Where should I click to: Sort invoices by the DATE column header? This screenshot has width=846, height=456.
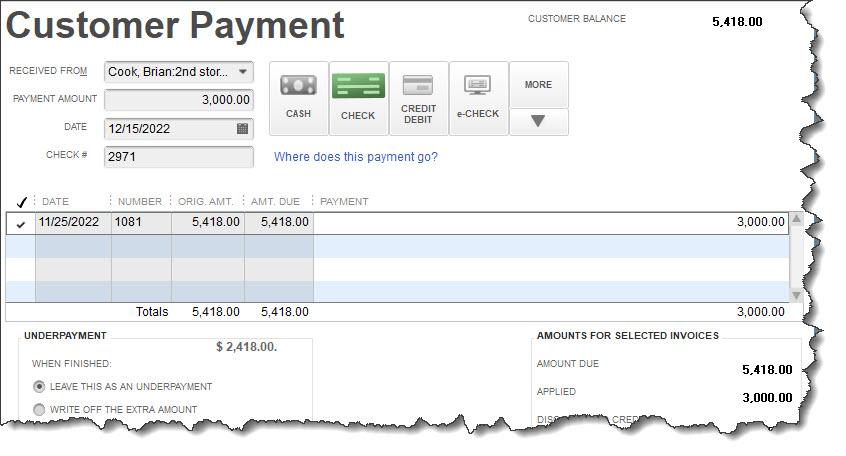pyautogui.click(x=55, y=202)
